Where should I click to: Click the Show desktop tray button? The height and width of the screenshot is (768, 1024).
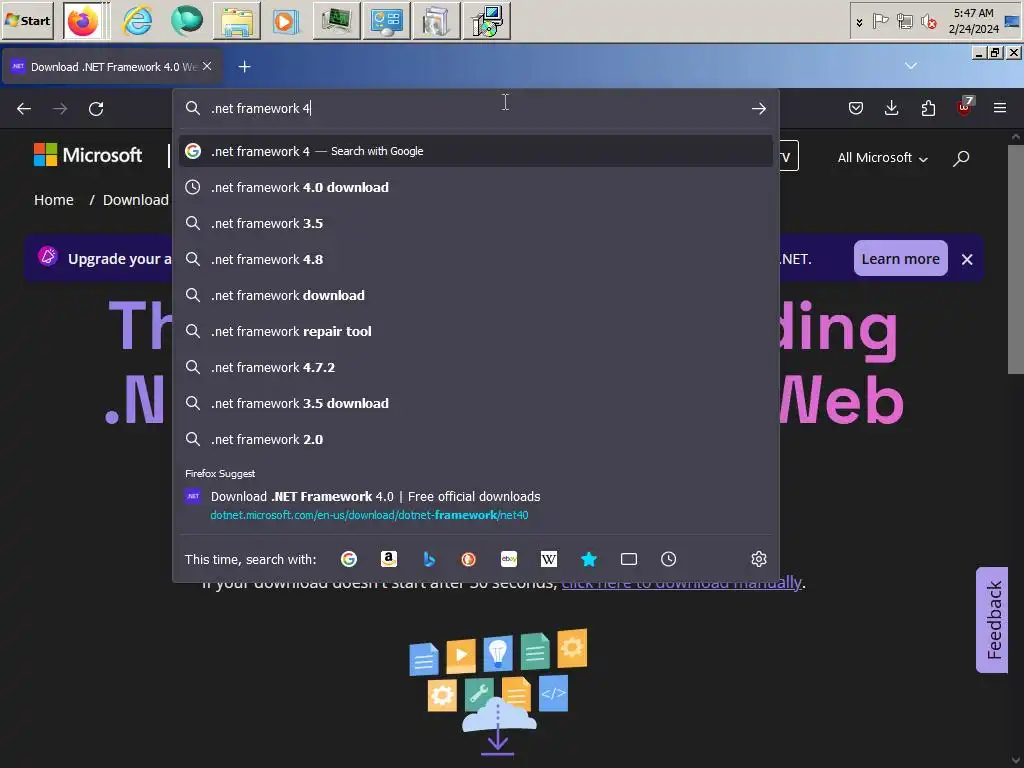pos(1012,22)
